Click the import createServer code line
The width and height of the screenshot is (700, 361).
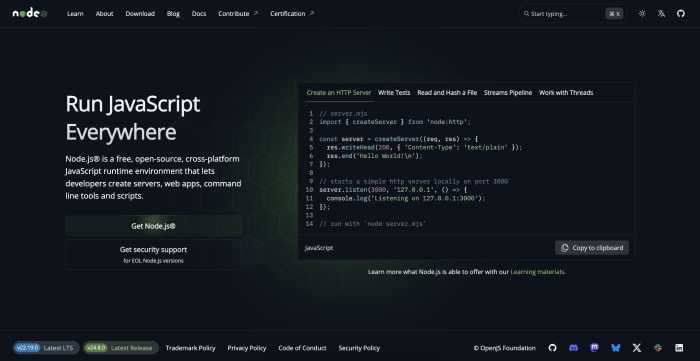pyautogui.click(x=395, y=122)
